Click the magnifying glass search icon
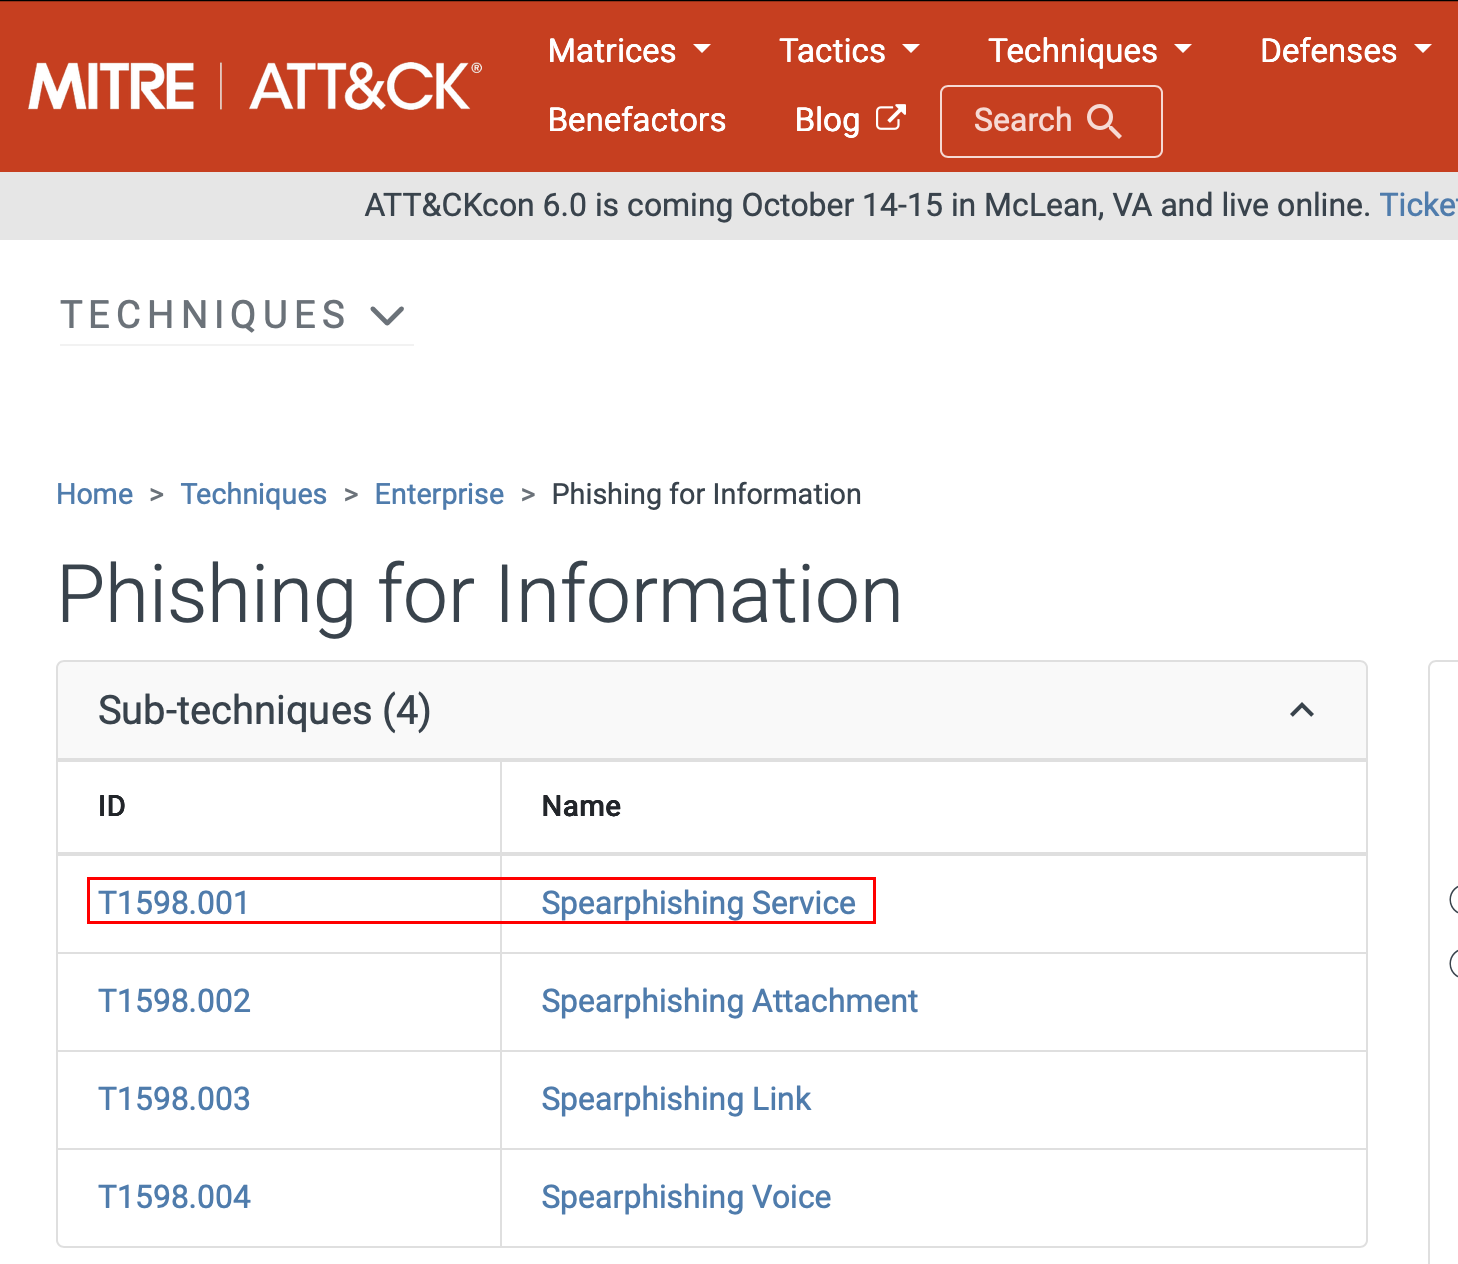The image size is (1458, 1264). 1104,121
